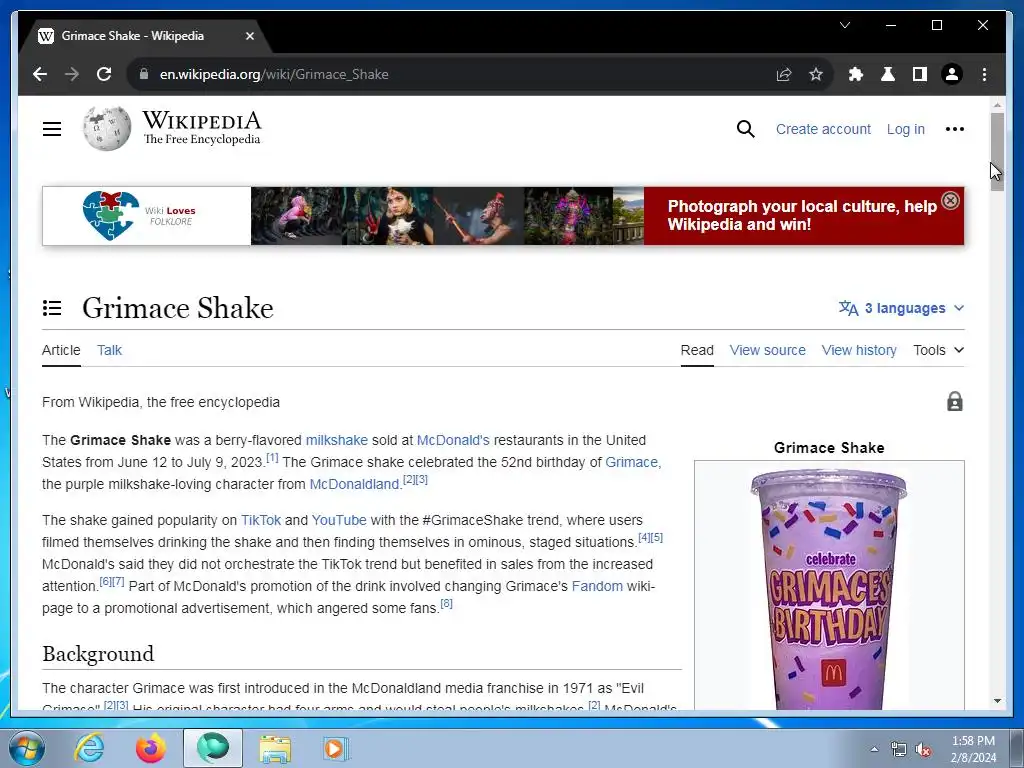Image resolution: width=1024 pixels, height=768 pixels.
Task: Share this page via share icon
Action: 784,74
